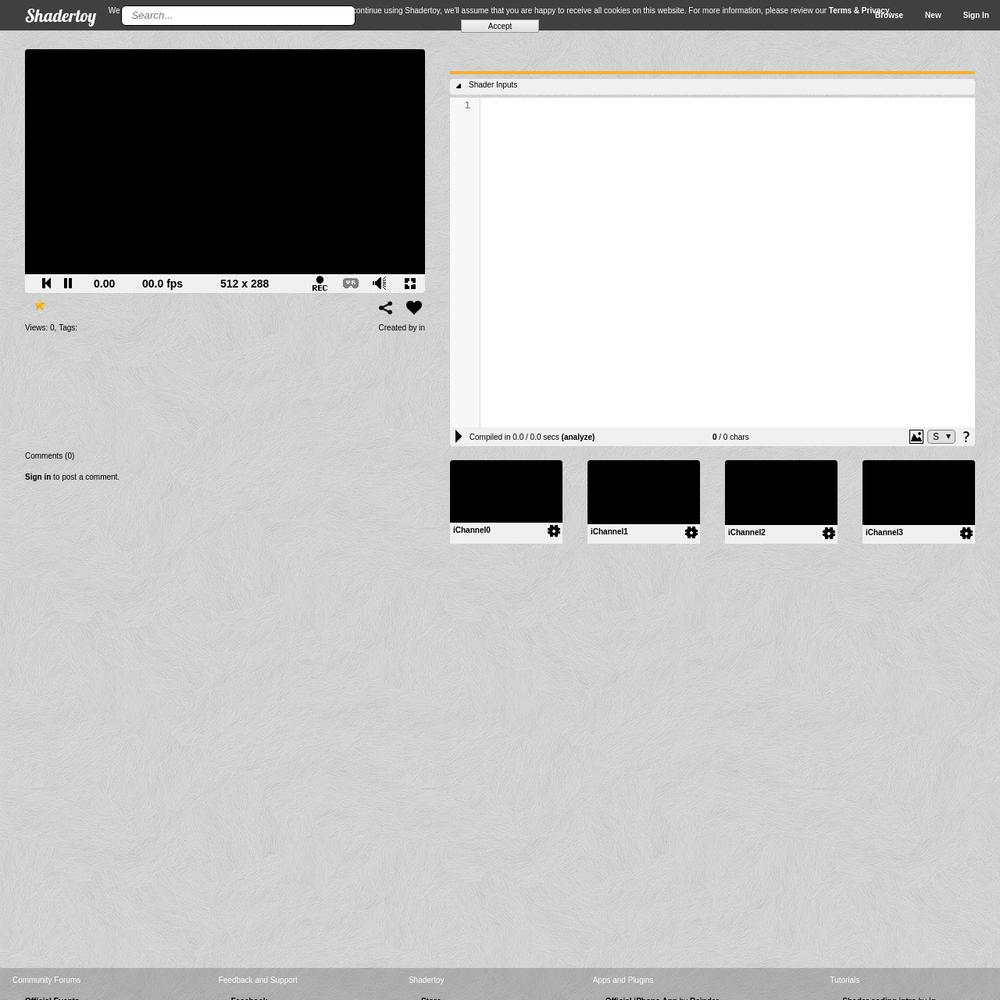
Task: Click the Sign in link under Comments
Action: (38, 477)
